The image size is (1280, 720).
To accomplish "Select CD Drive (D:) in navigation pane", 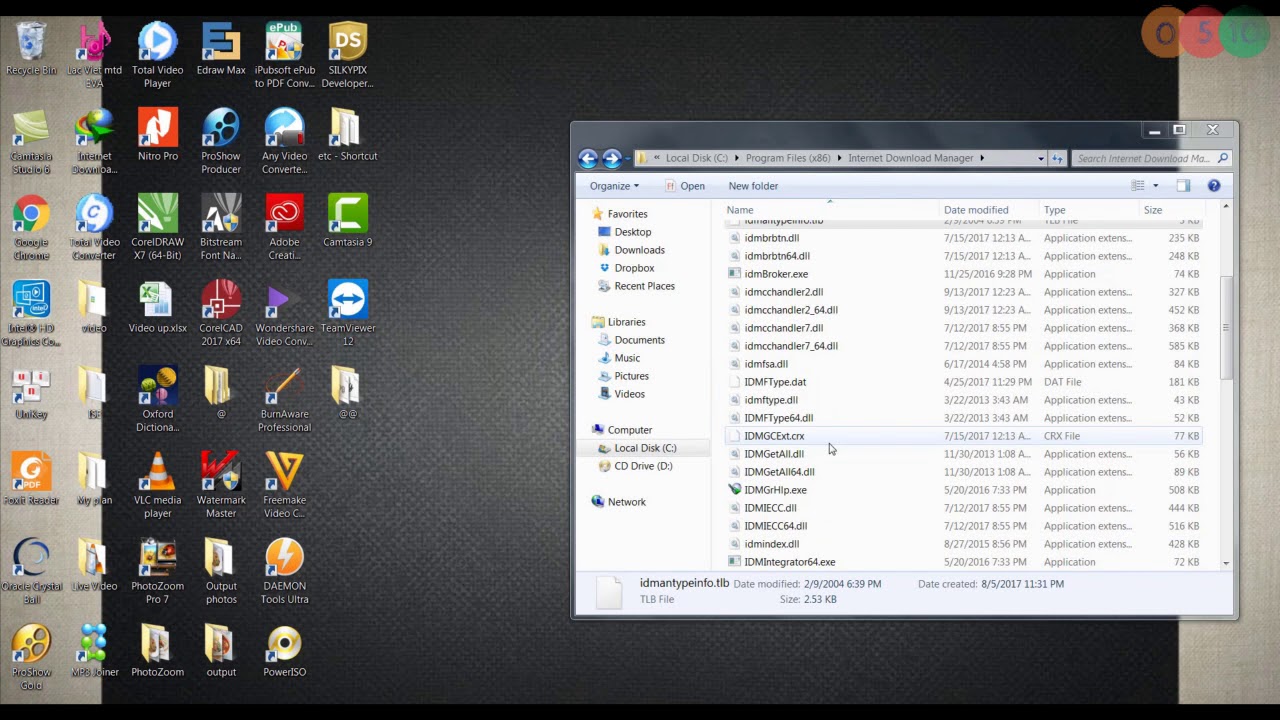I will [x=643, y=466].
